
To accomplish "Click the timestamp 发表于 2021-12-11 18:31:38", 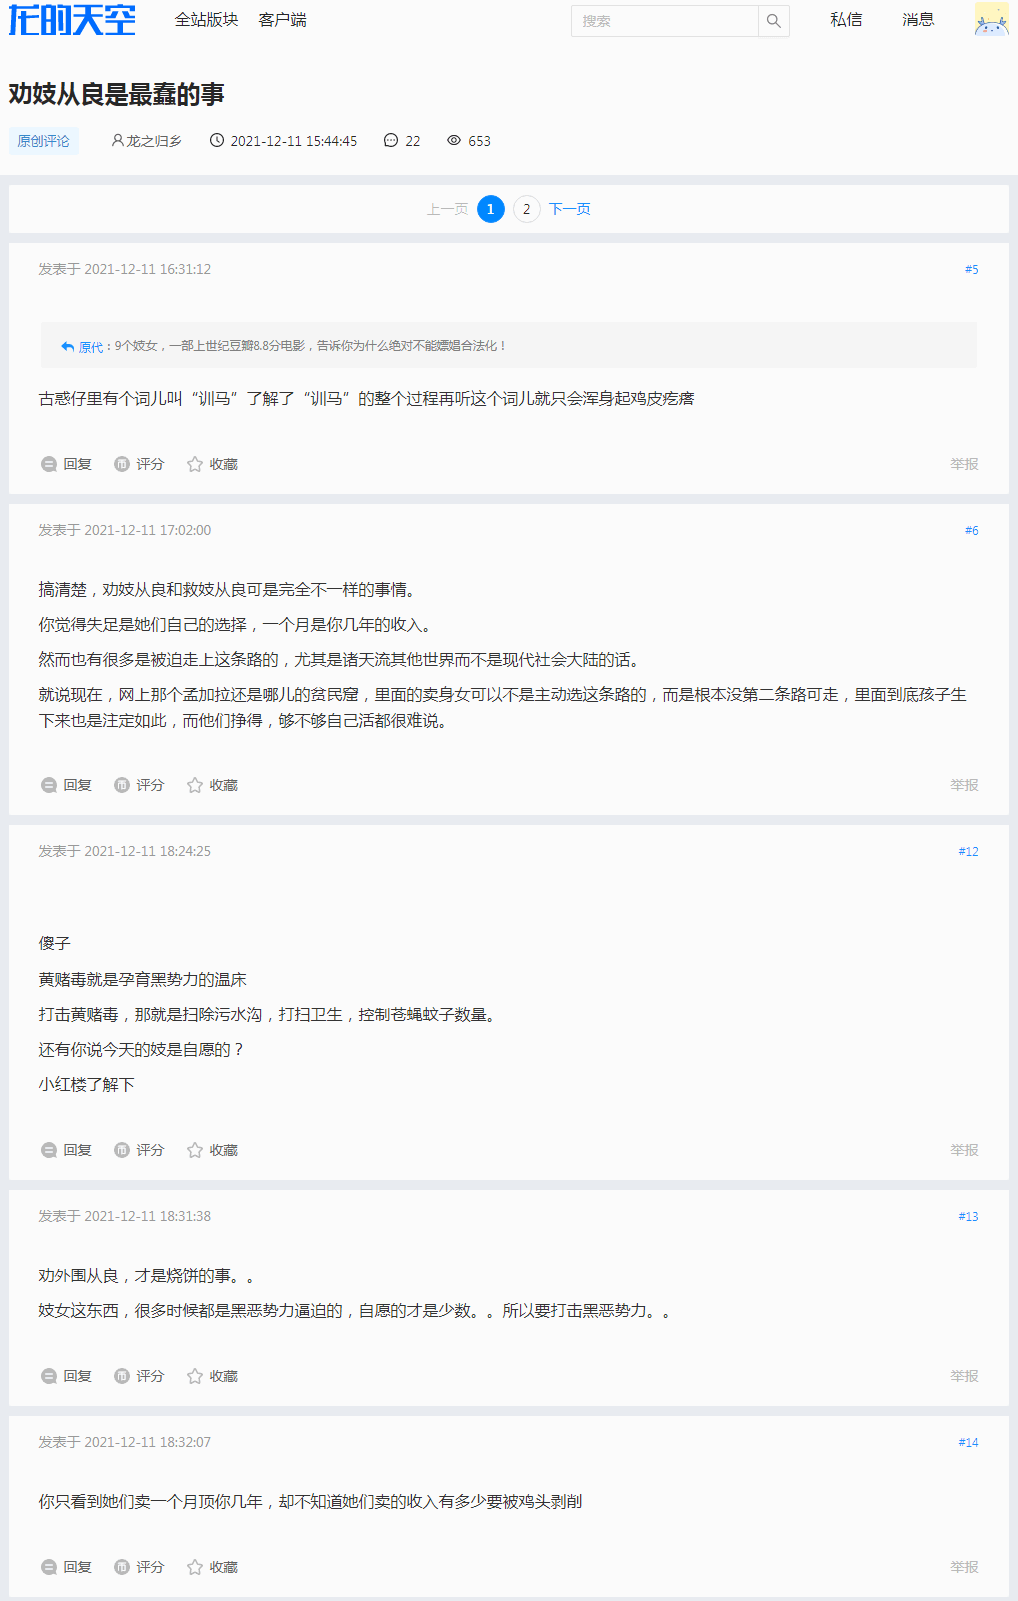I will click(x=125, y=1216).
